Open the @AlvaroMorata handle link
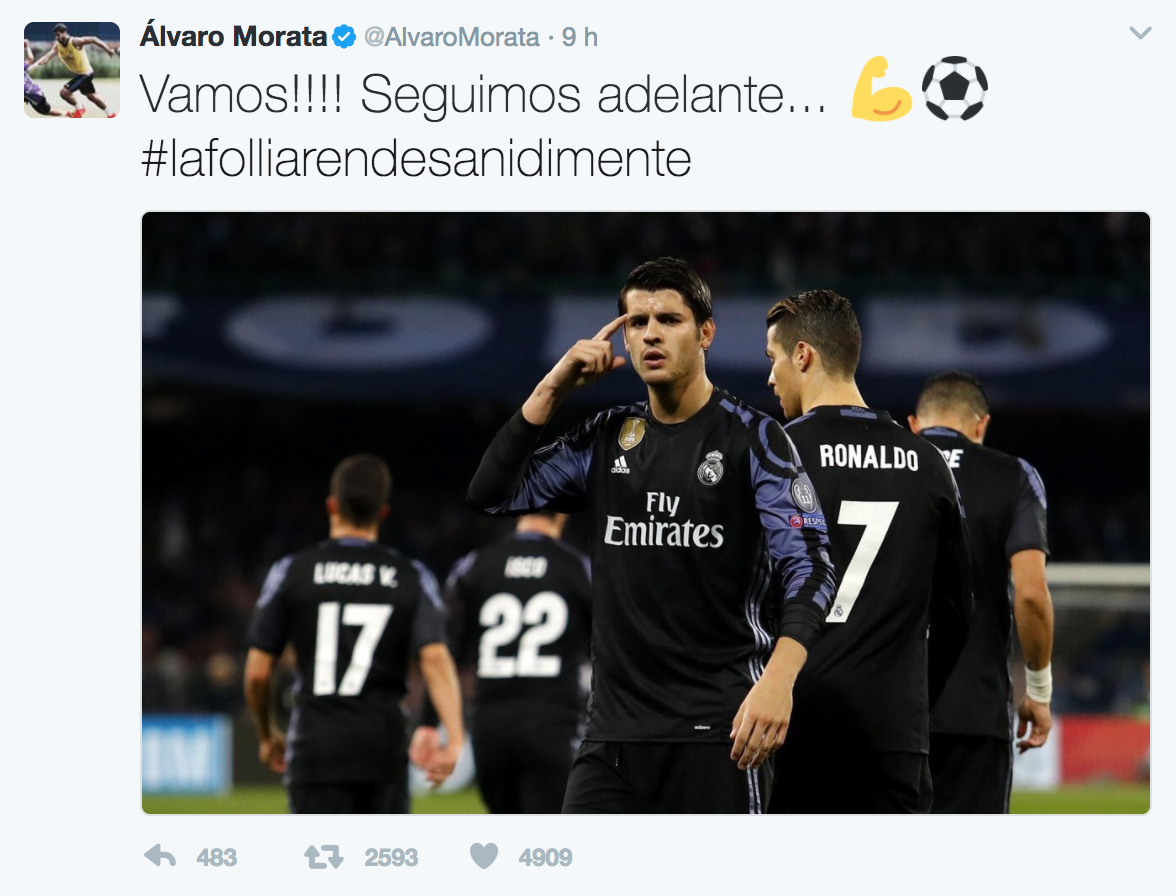The height and width of the screenshot is (896, 1176). tap(452, 37)
